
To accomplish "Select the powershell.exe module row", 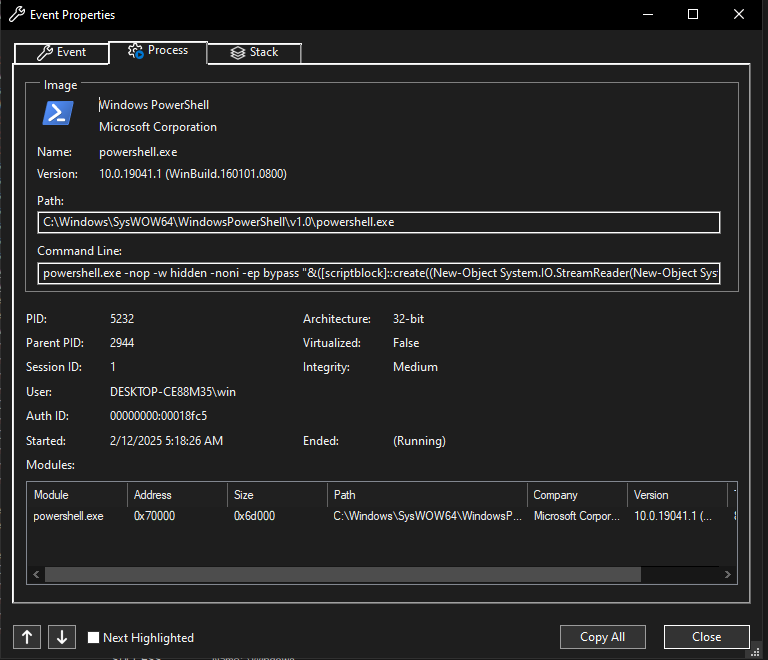I will click(x=69, y=516).
